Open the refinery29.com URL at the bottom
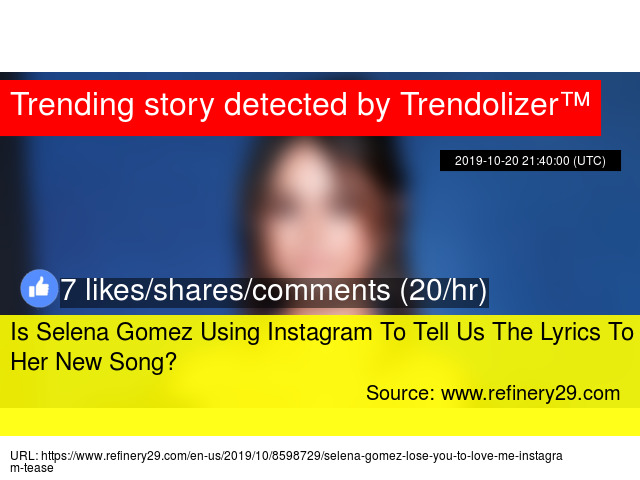This screenshot has width=640, height=480. click(x=286, y=461)
